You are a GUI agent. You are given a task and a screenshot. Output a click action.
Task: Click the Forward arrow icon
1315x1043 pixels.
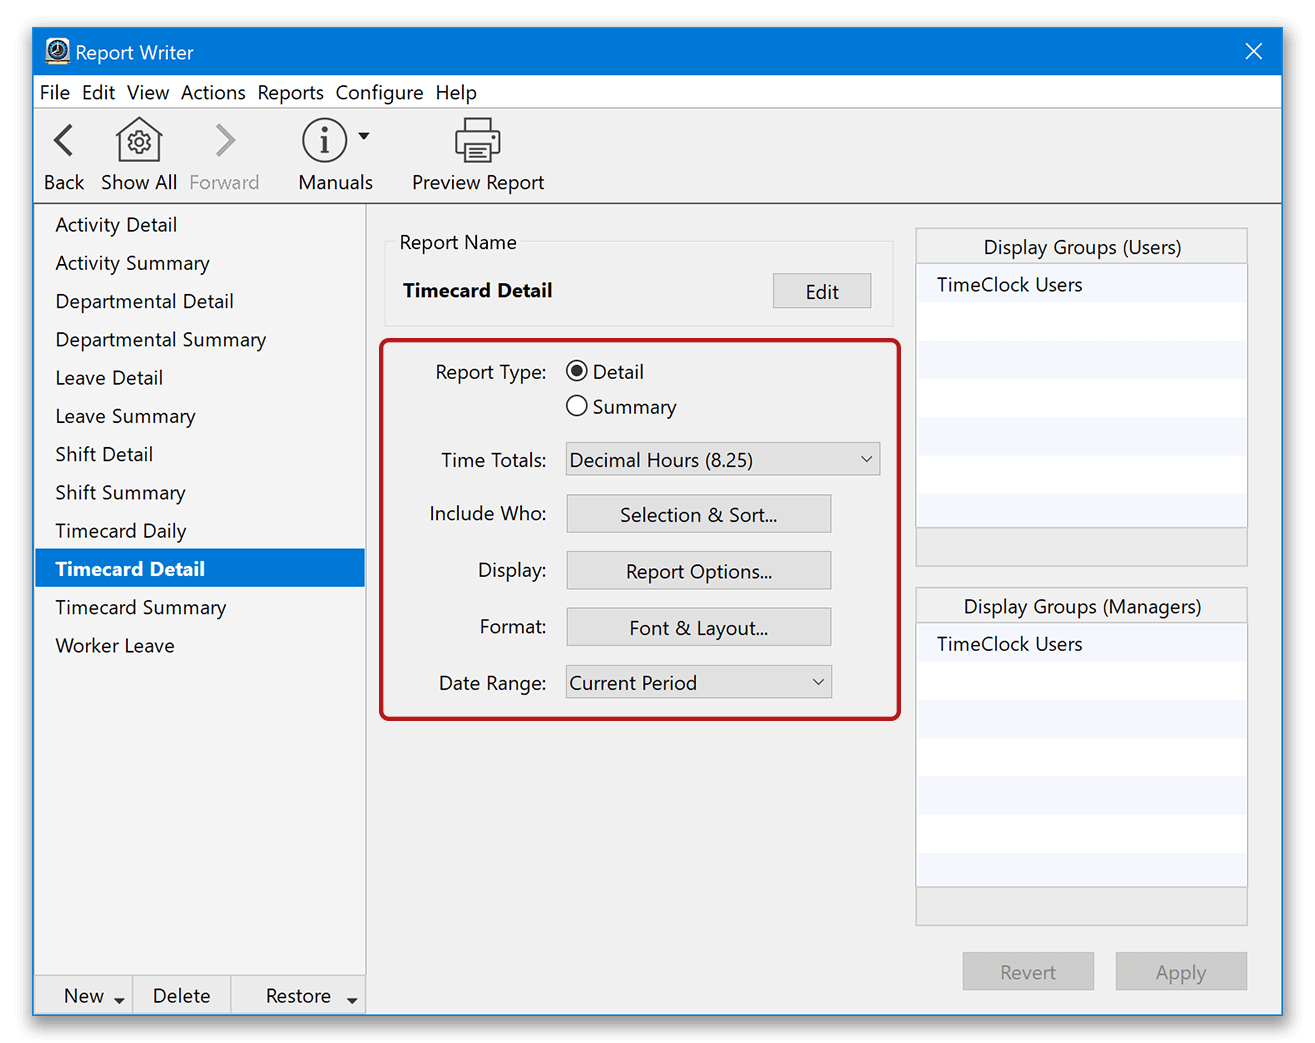click(223, 140)
